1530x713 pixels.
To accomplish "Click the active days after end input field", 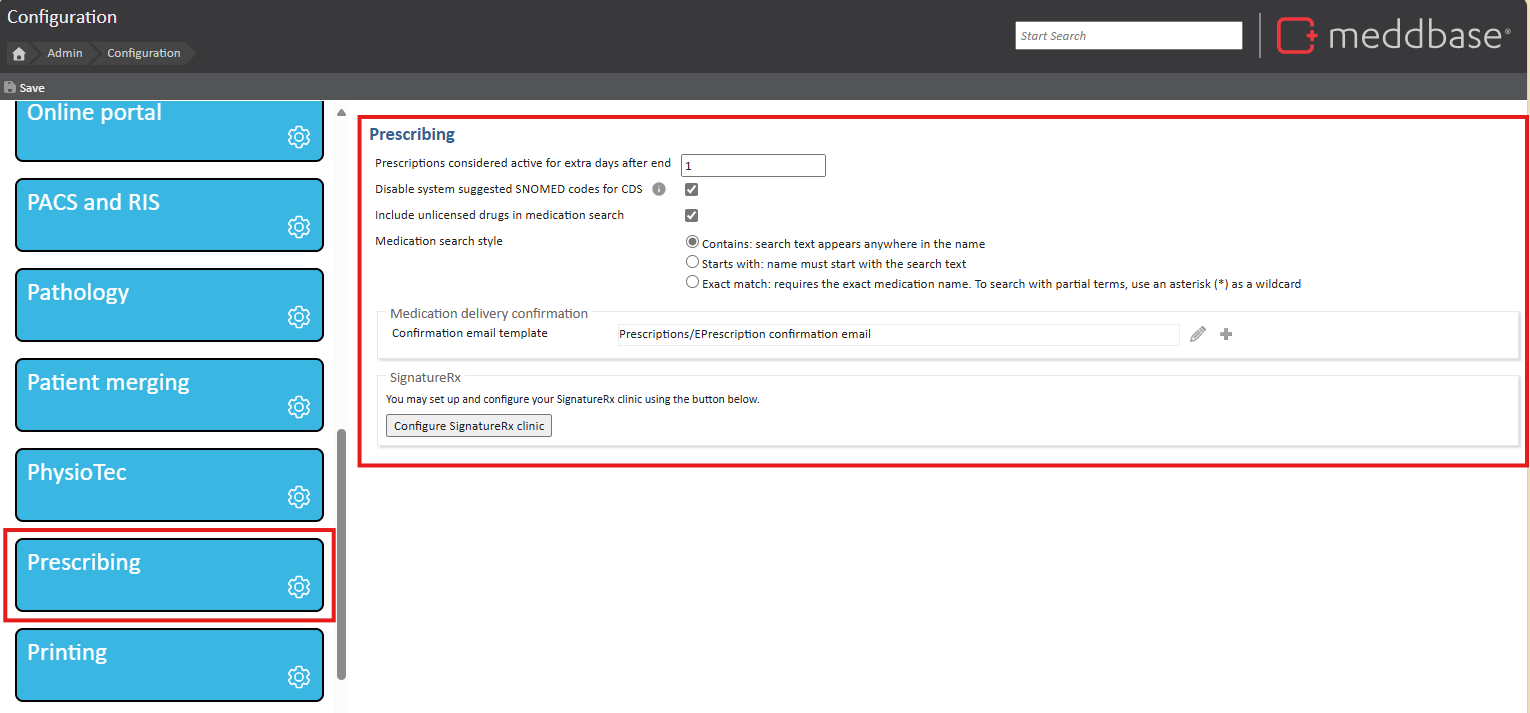I will [x=752, y=165].
